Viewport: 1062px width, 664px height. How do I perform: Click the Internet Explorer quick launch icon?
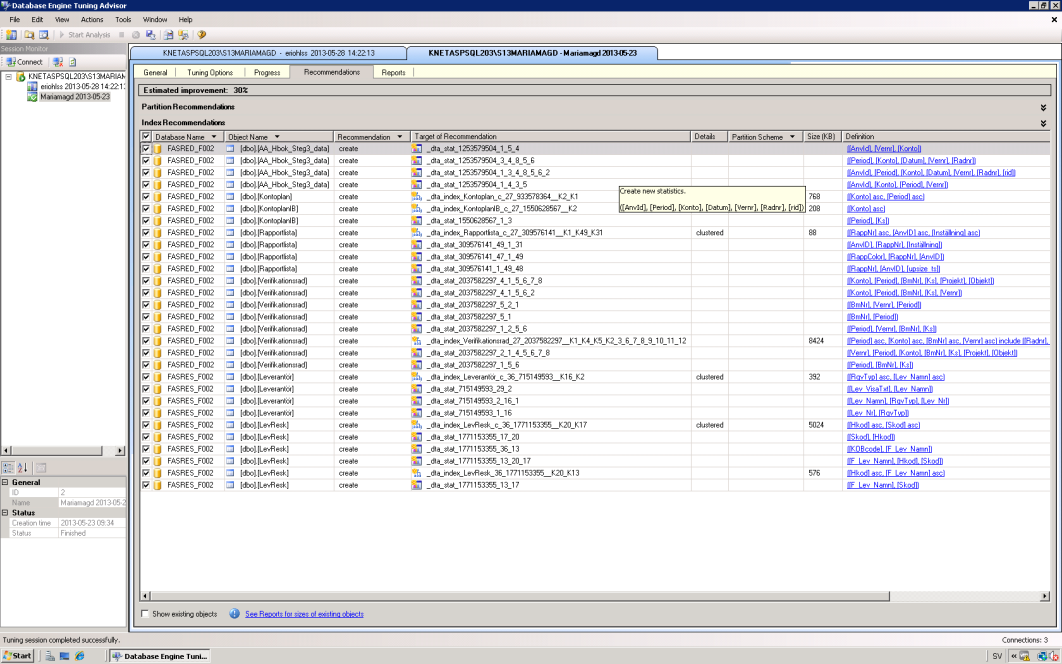click(79, 656)
